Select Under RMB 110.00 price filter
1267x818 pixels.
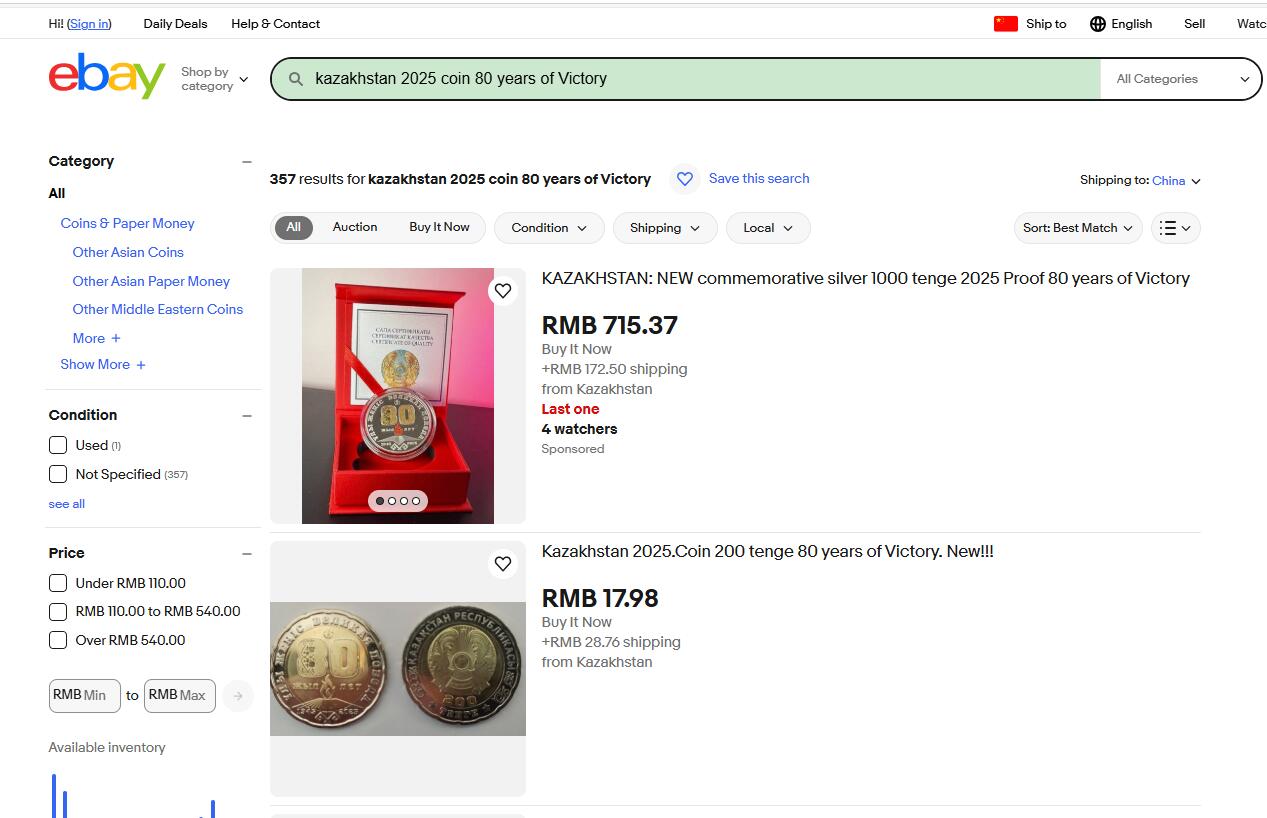point(58,583)
